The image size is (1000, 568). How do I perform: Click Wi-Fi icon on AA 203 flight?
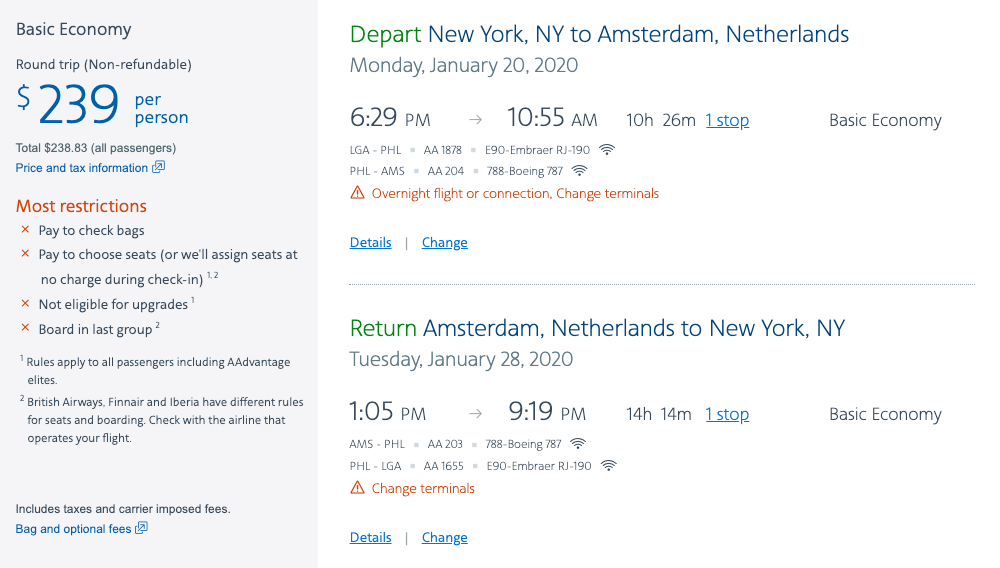pyautogui.click(x=578, y=444)
